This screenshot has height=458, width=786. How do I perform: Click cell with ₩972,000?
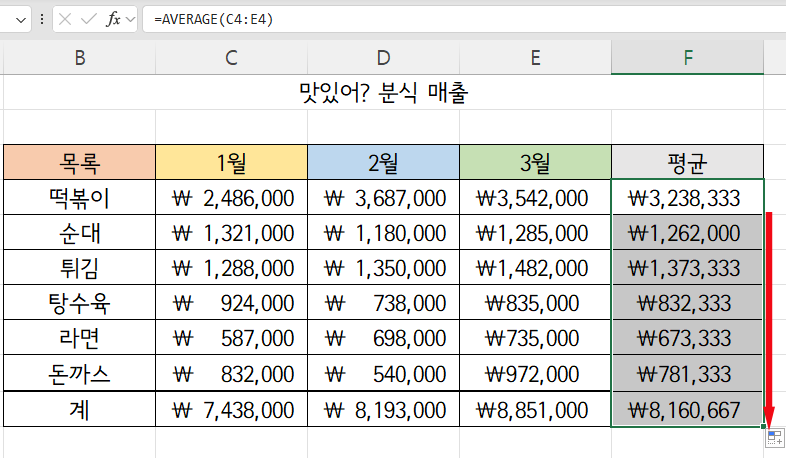click(535, 373)
